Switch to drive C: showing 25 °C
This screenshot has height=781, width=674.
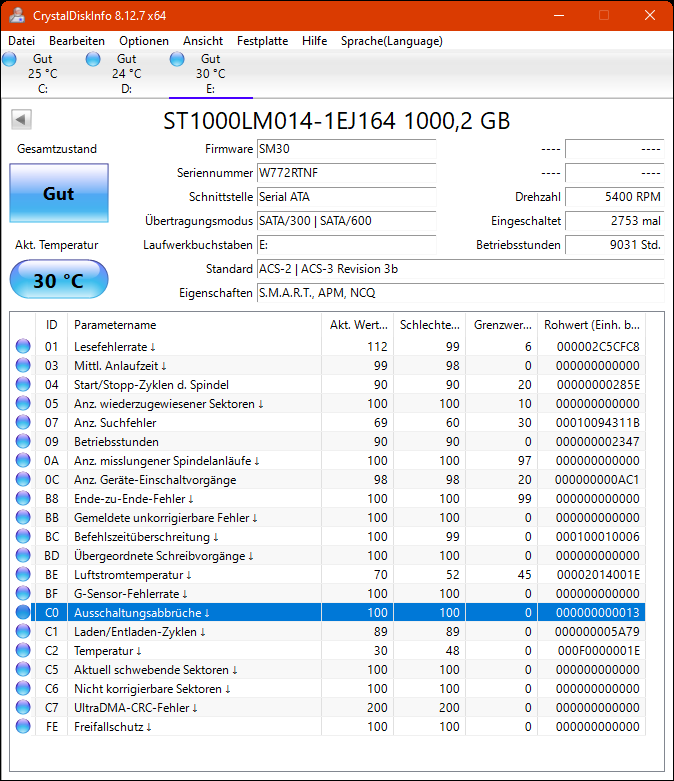point(43,74)
